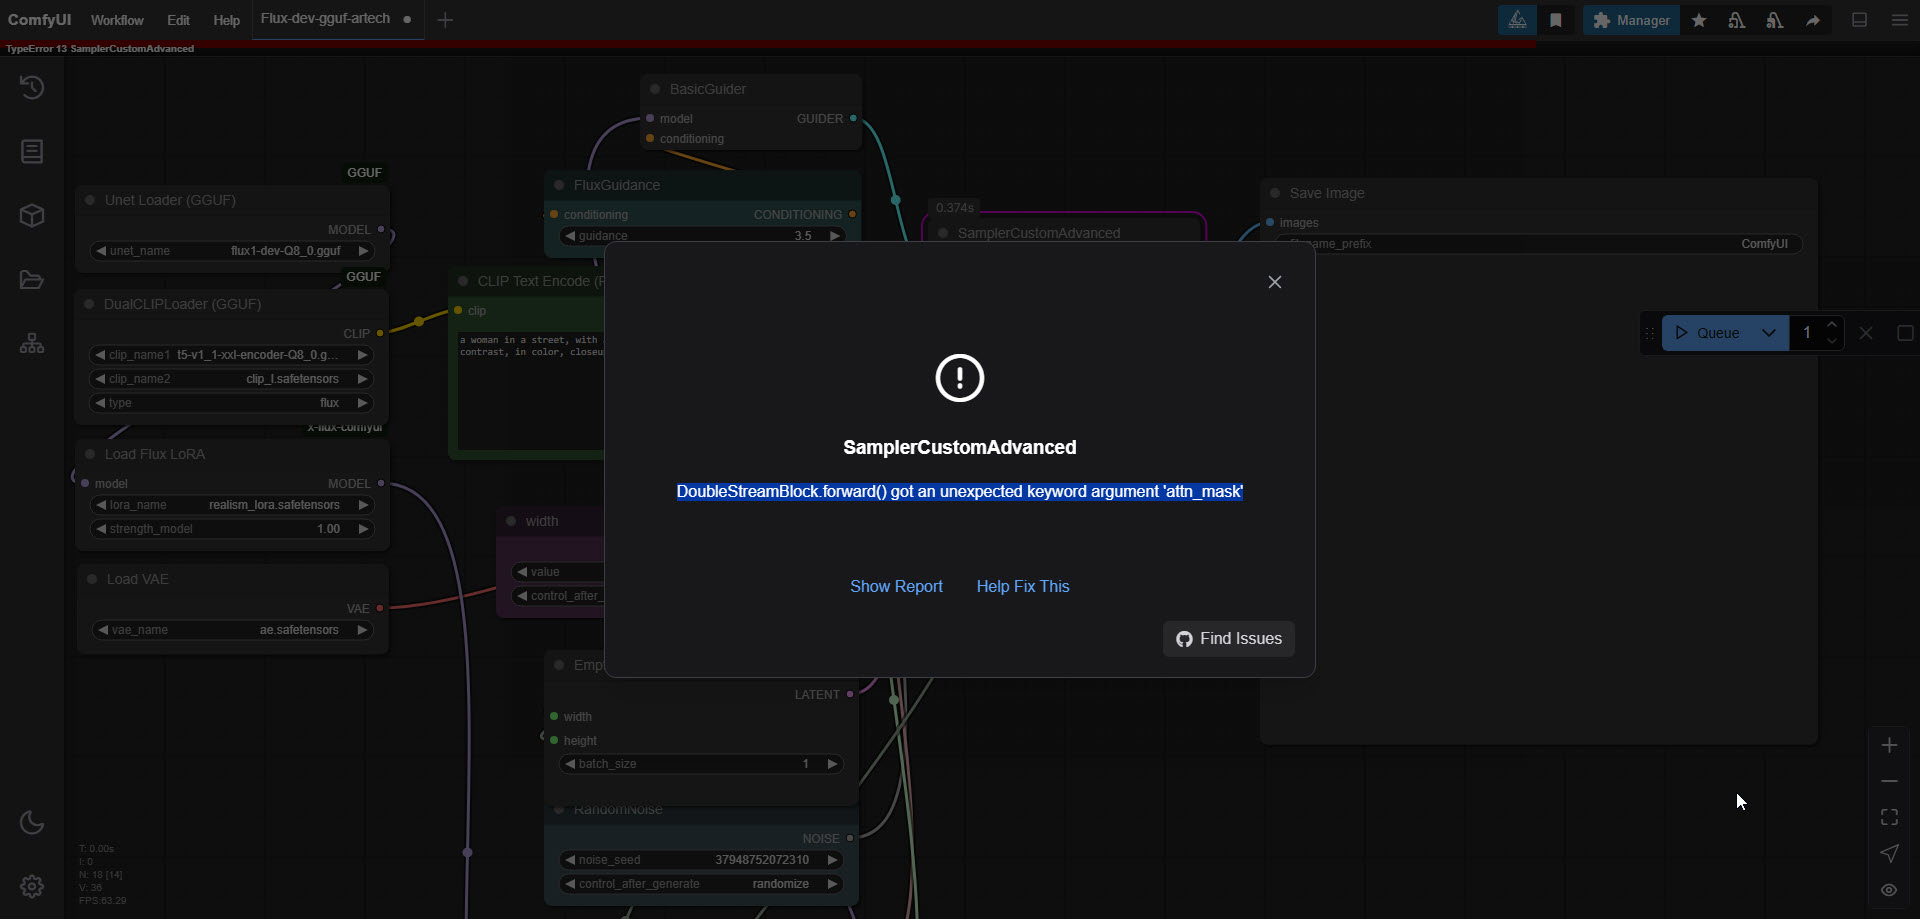Open the hamburger menu at top right
Viewport: 1920px width, 919px height.
[x=1900, y=20]
